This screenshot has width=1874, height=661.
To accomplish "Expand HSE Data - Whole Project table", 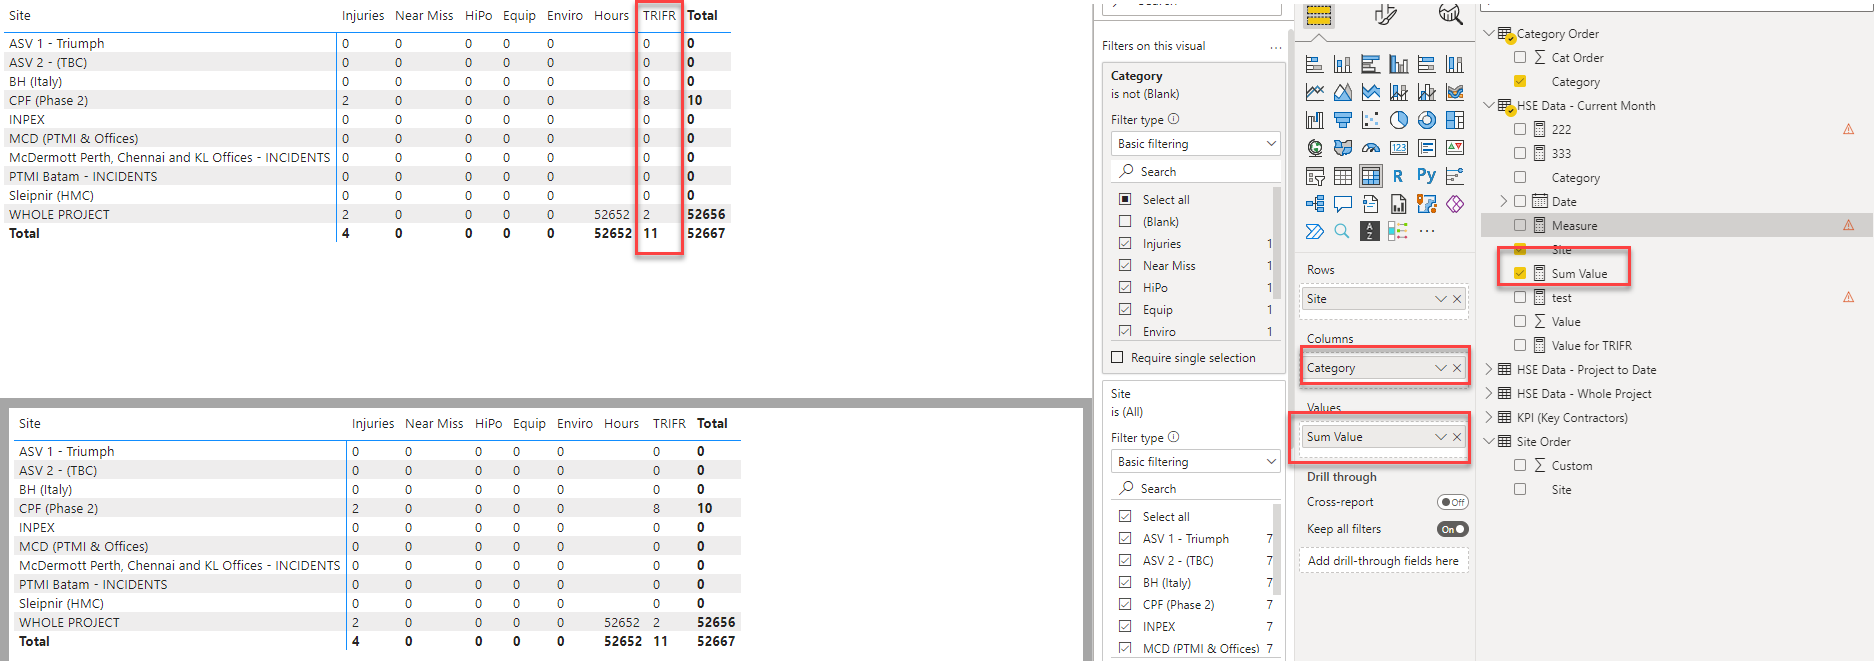I will pyautogui.click(x=1489, y=393).
